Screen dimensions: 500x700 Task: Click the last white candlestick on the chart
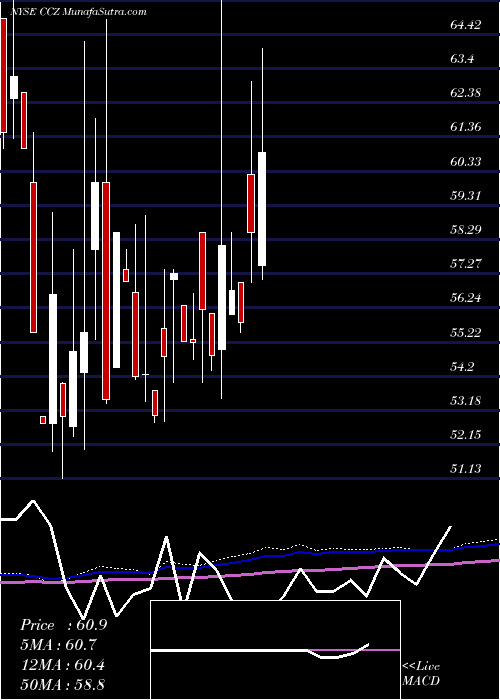262,209
